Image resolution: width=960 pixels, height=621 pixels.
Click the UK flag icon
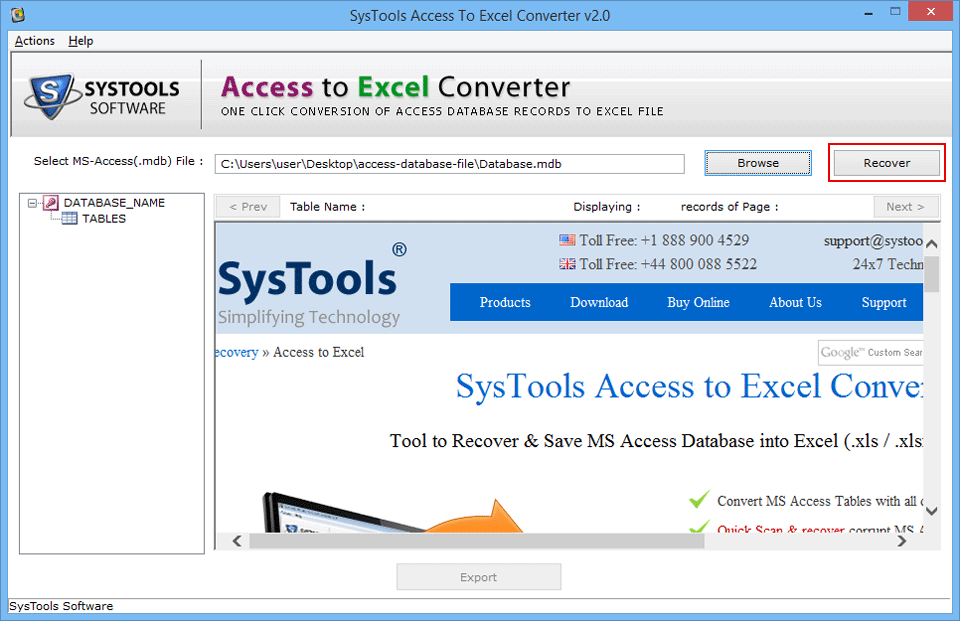pos(567,264)
